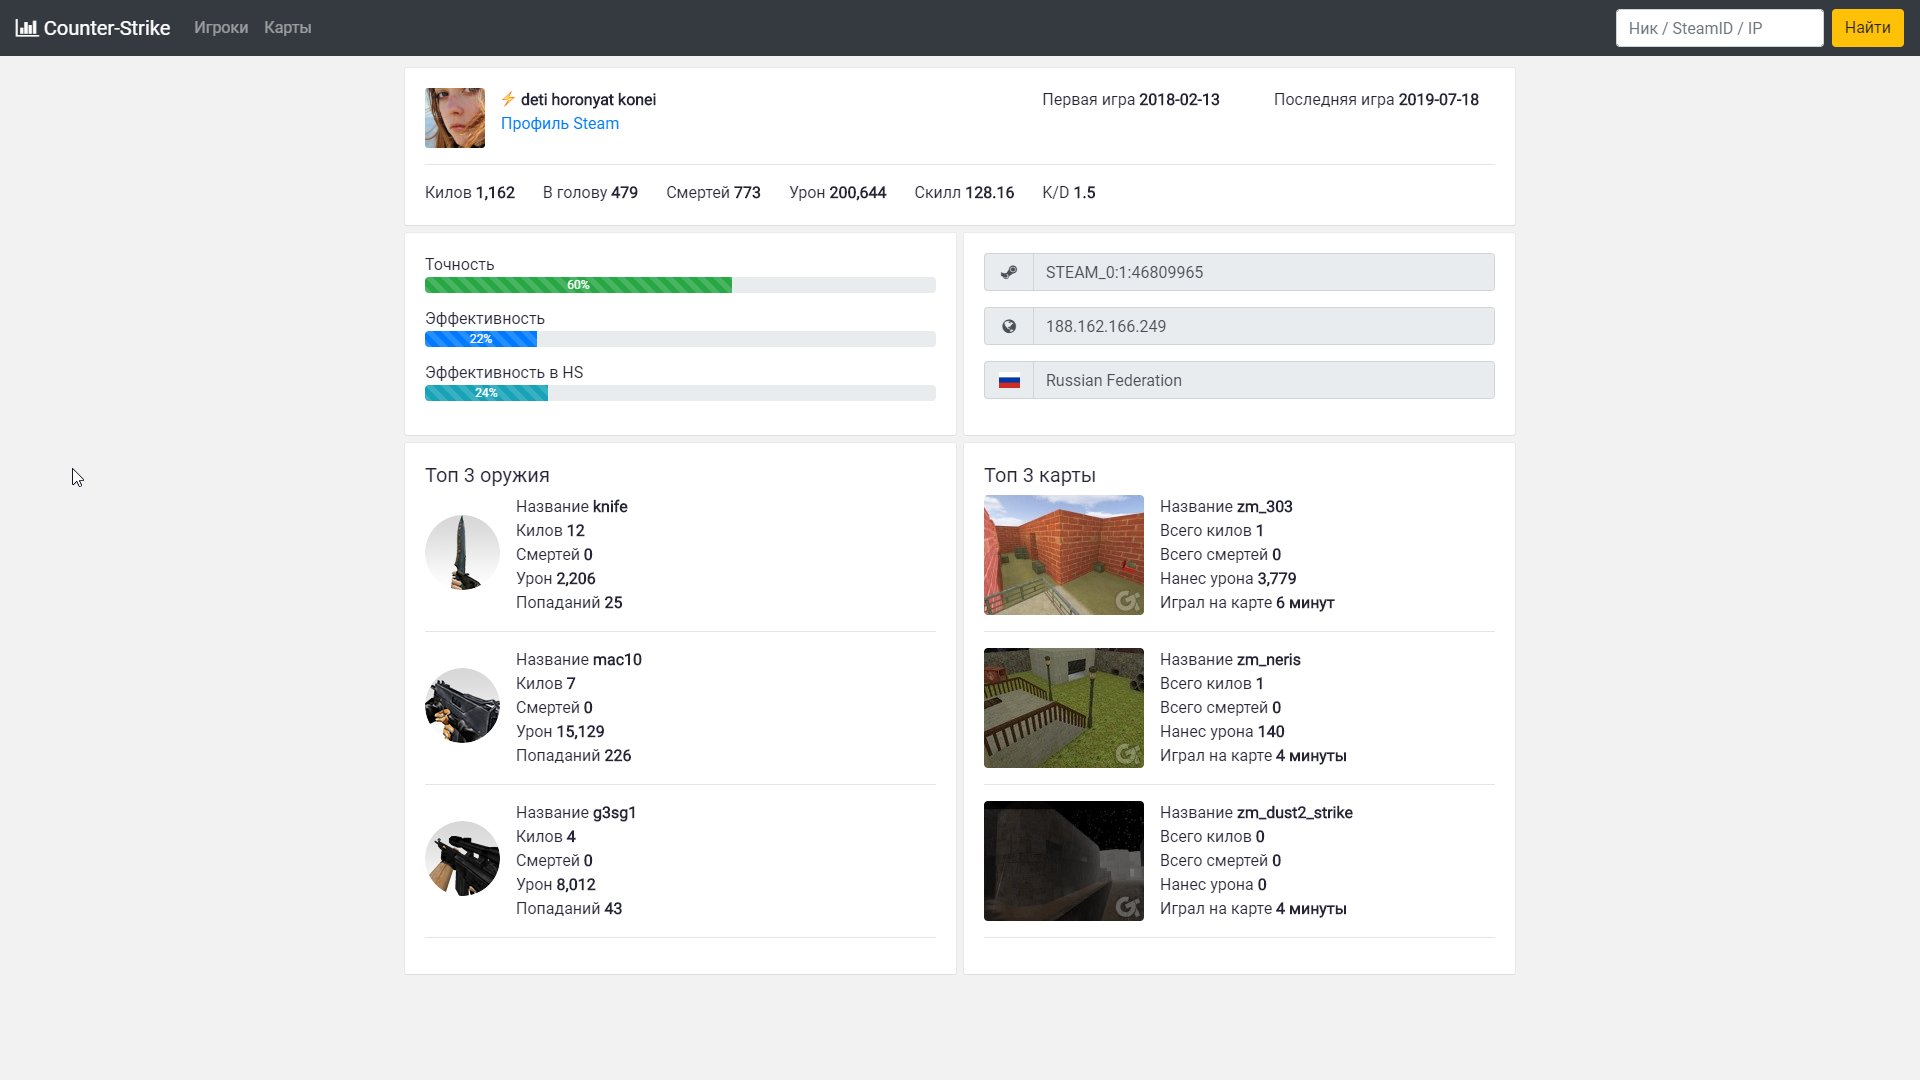Click the Найти search button
The width and height of the screenshot is (1920, 1080).
[x=1867, y=28]
